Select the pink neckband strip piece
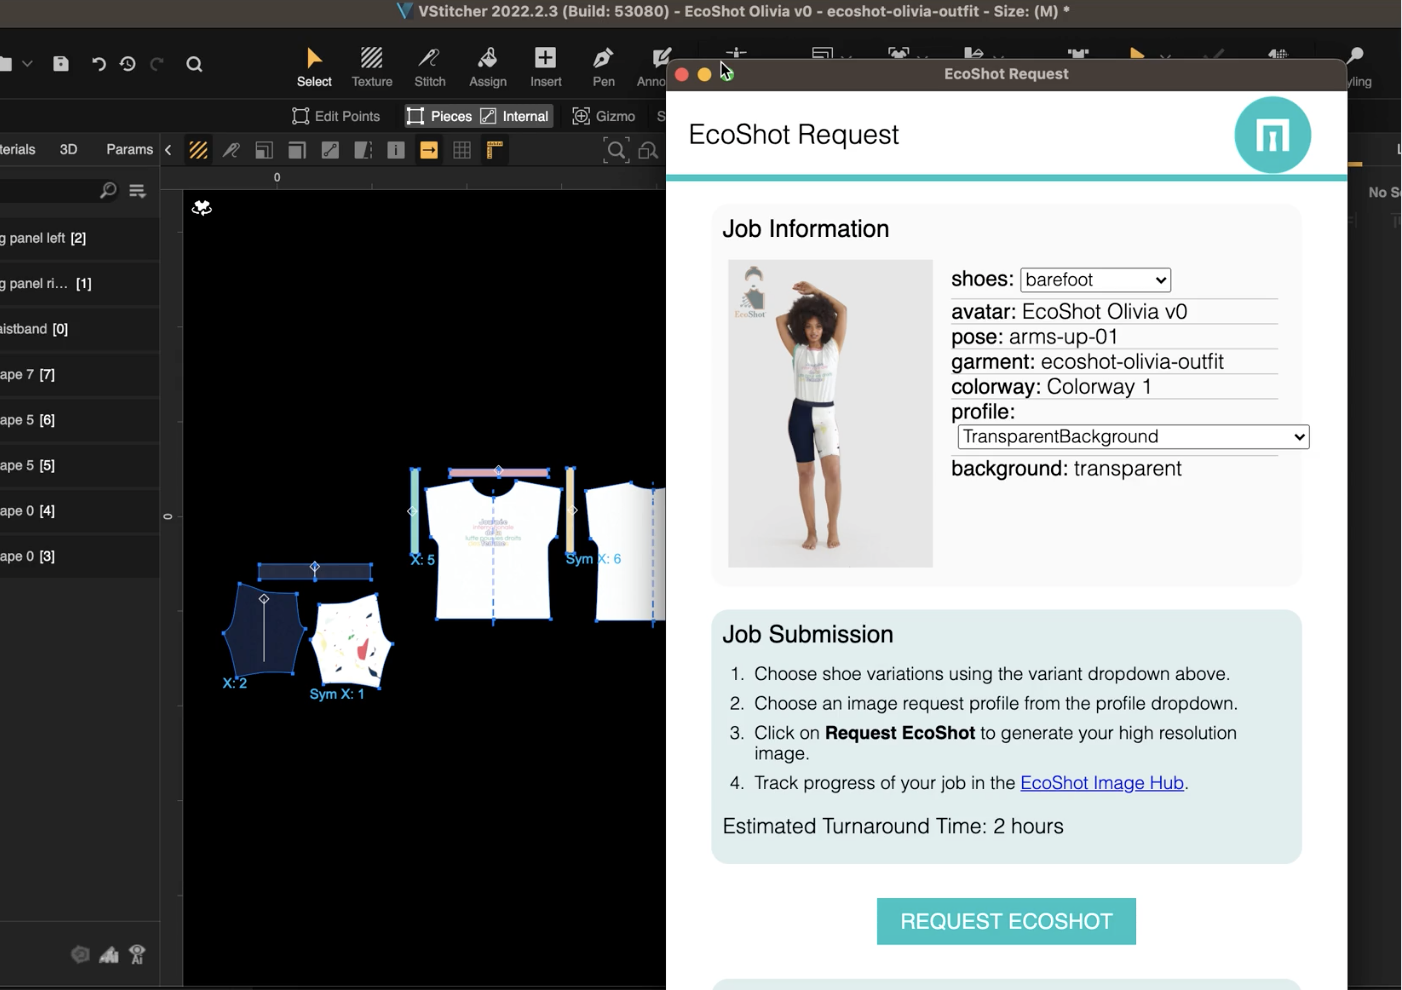 498,472
